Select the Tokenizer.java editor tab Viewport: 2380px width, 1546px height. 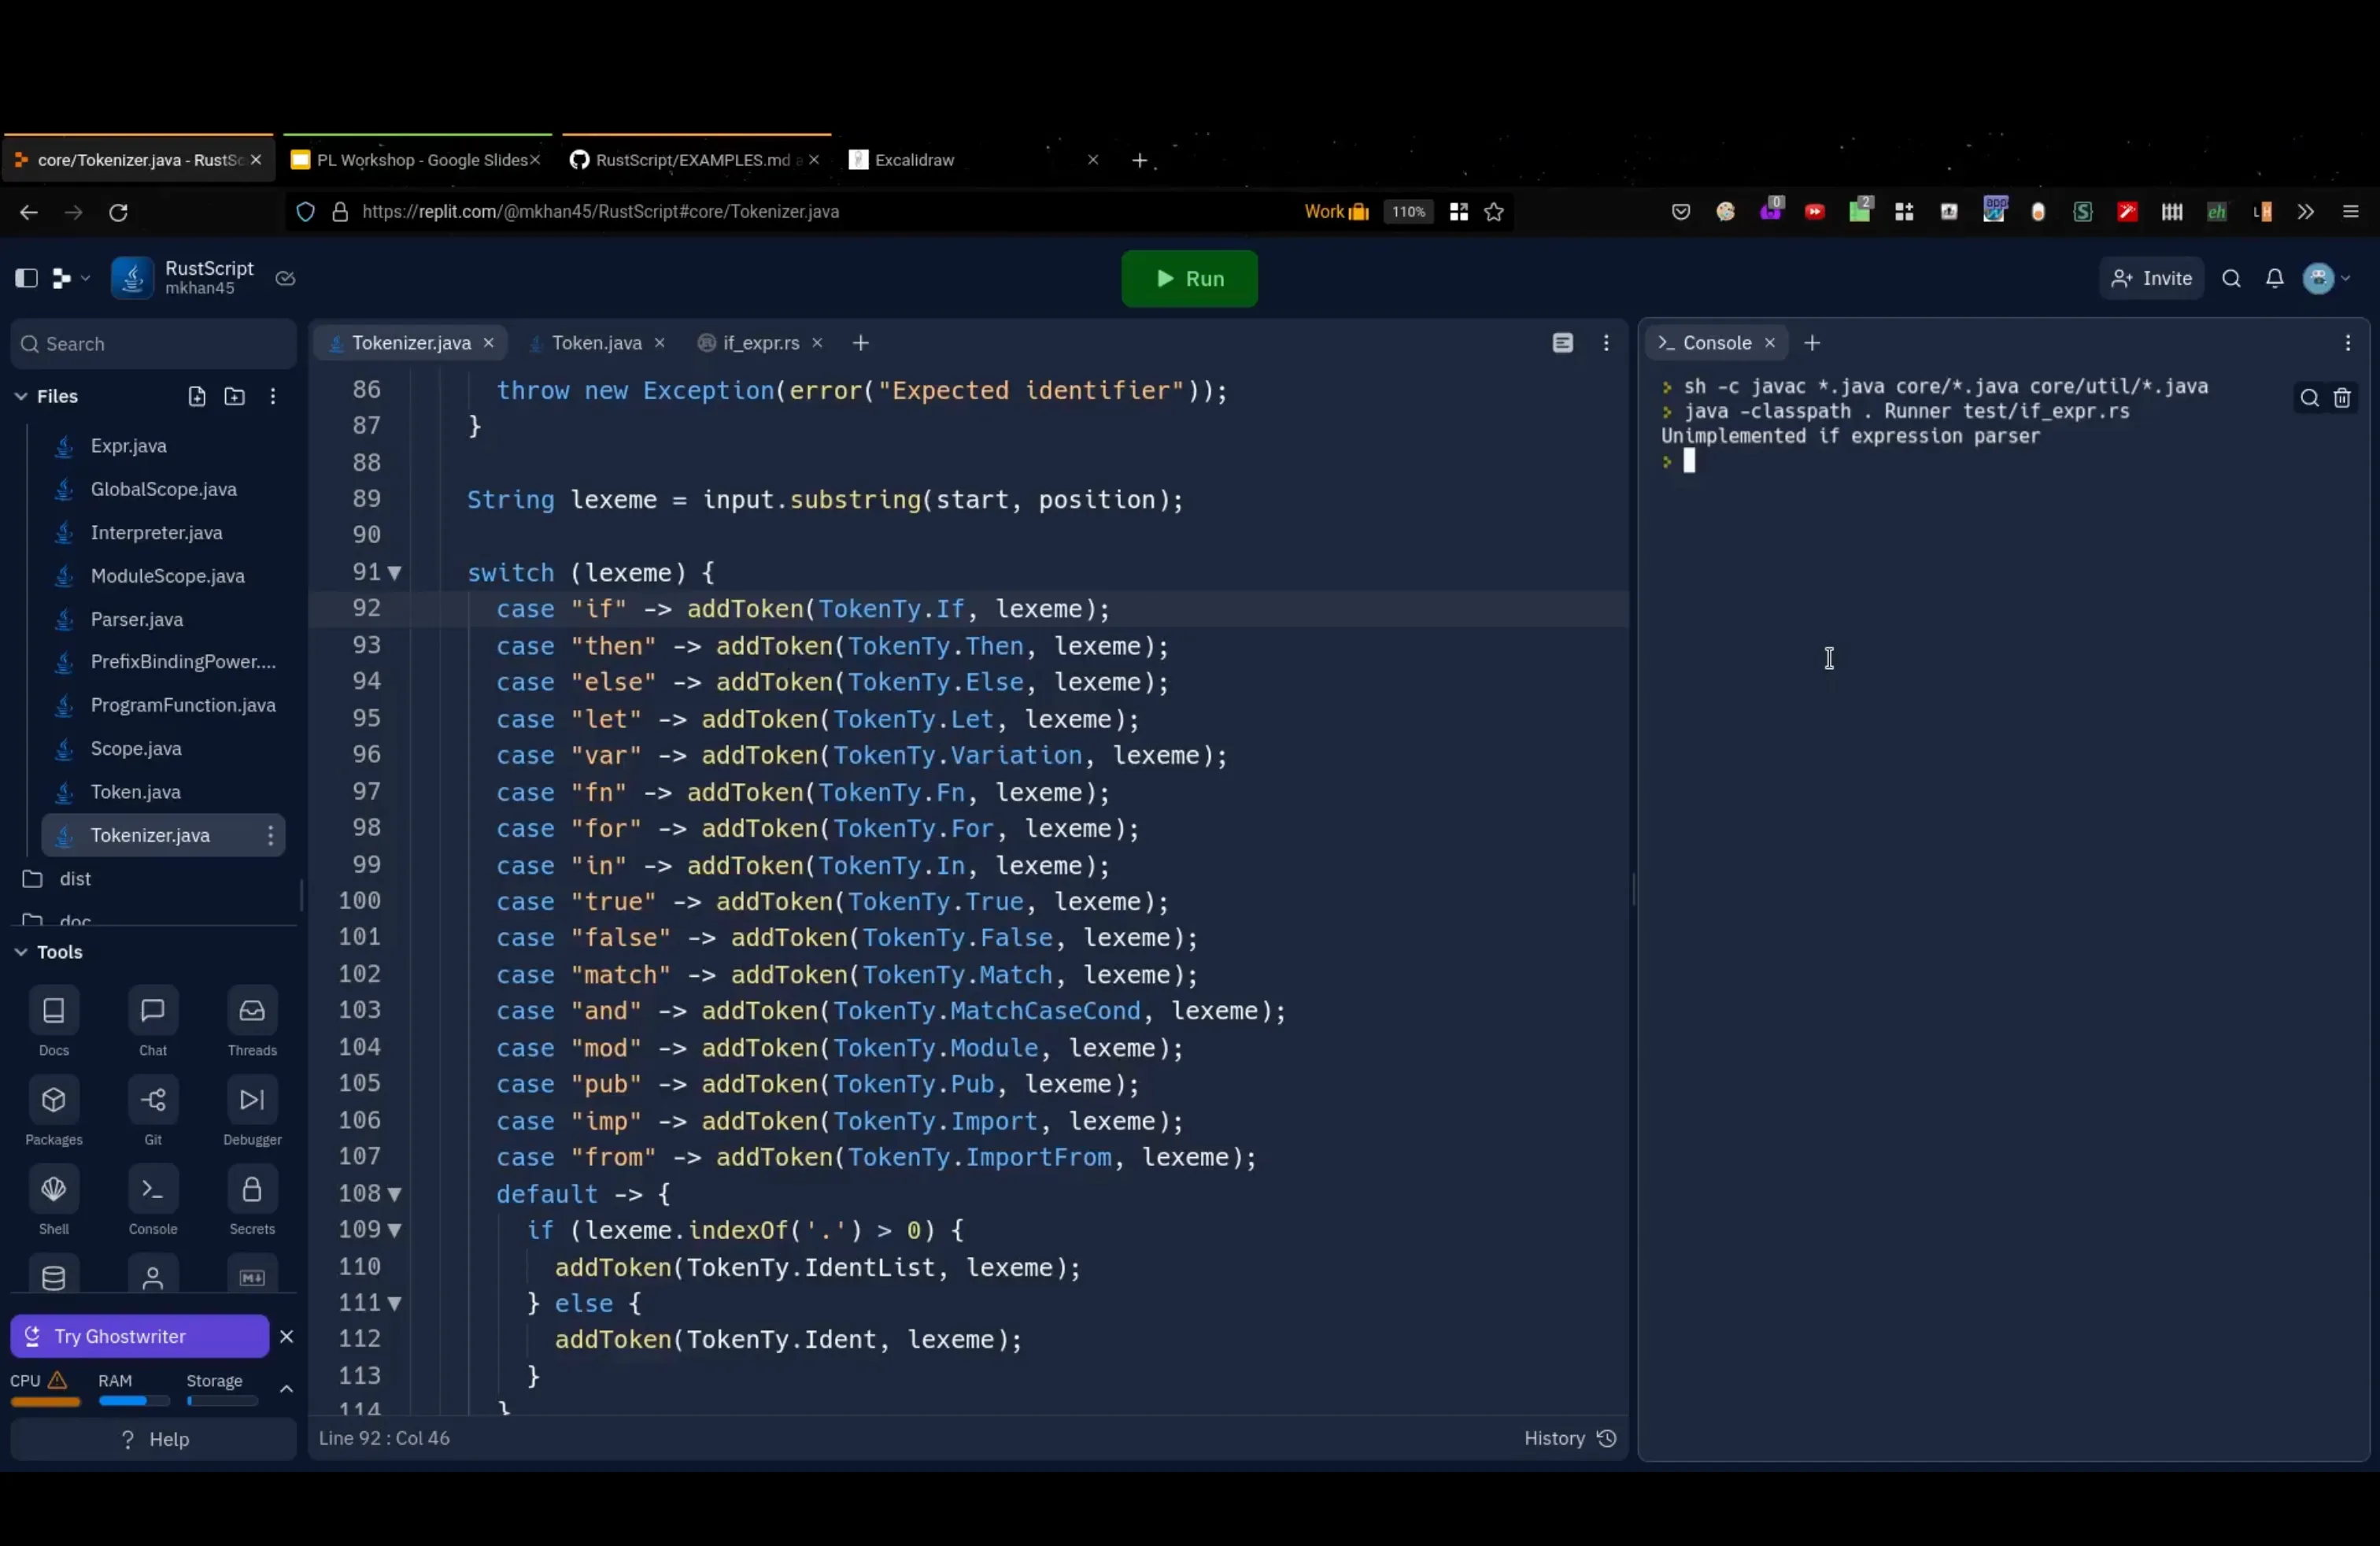410,343
